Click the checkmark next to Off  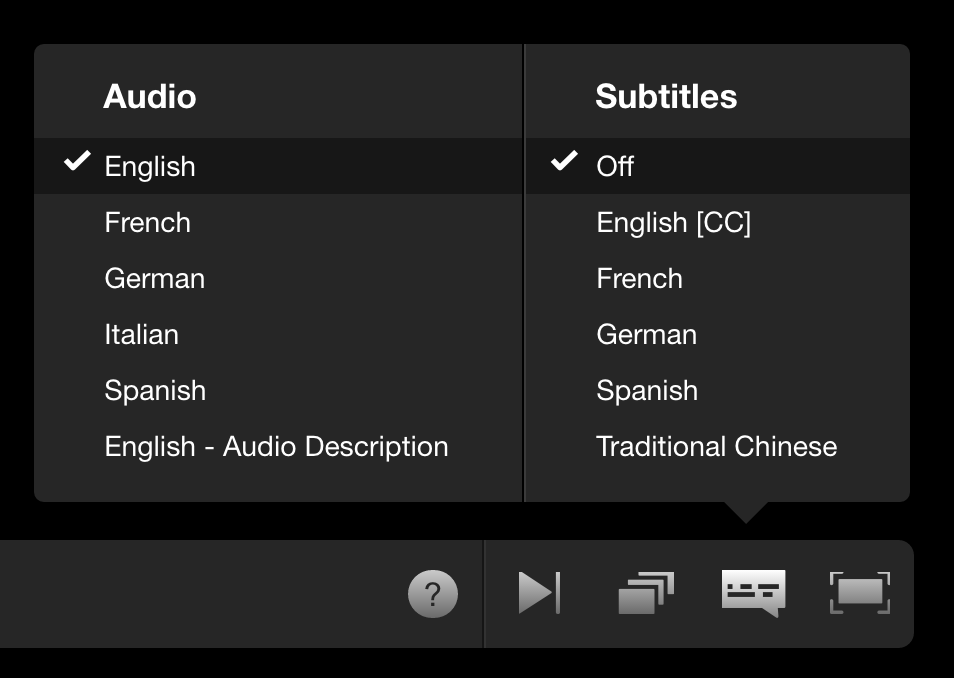(x=565, y=161)
